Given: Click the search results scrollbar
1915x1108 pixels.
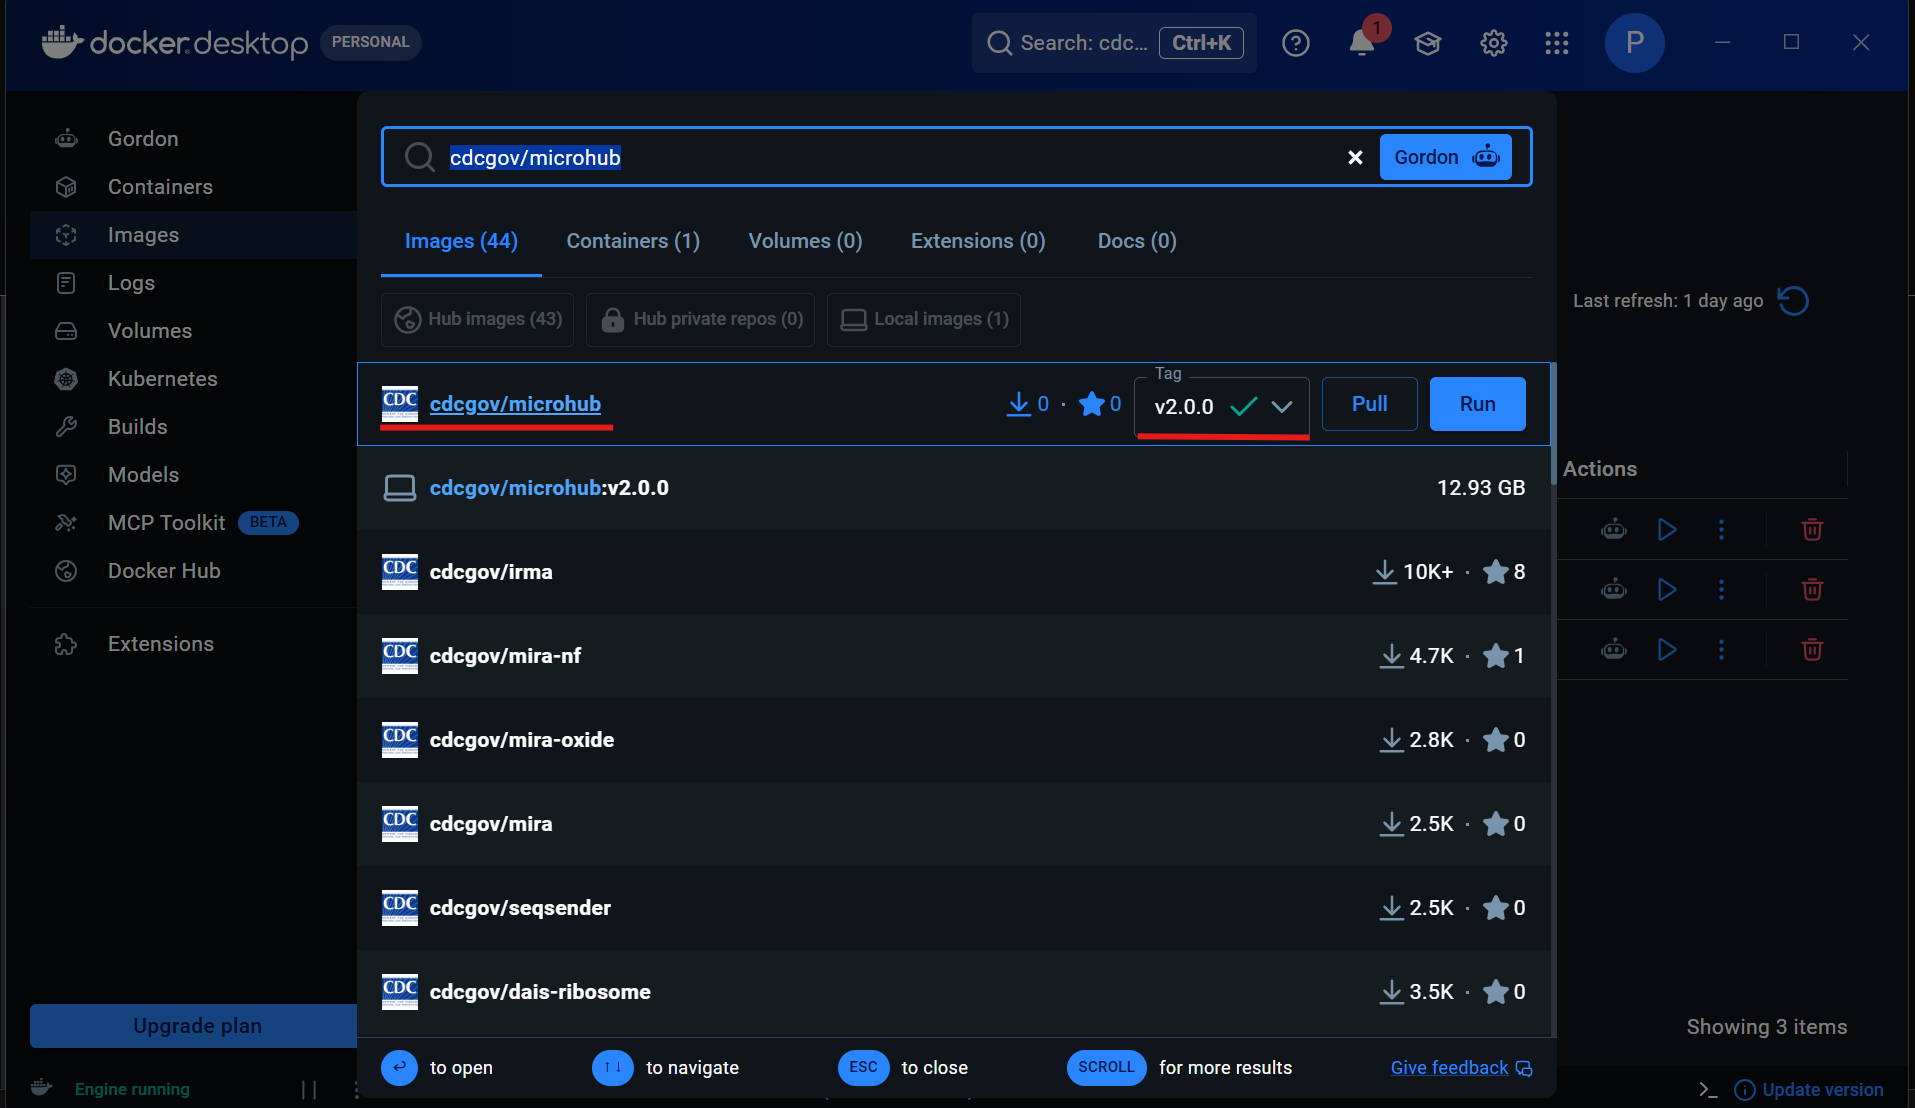Looking at the screenshot, I should (x=1553, y=424).
